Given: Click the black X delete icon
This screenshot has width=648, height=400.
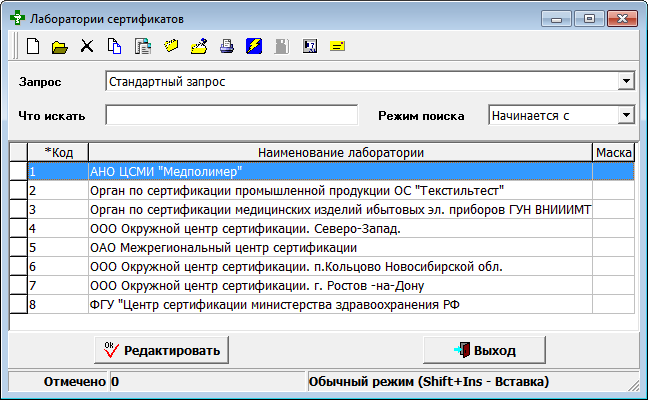Looking at the screenshot, I should 87,46.
